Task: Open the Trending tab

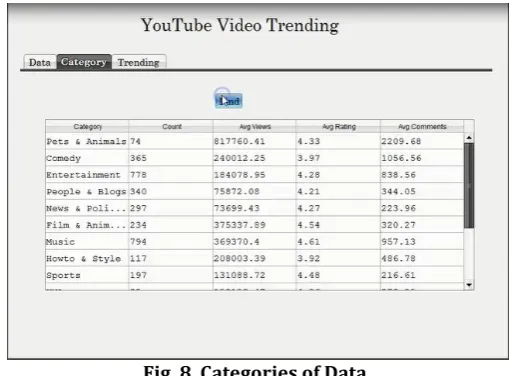Action: [x=139, y=62]
